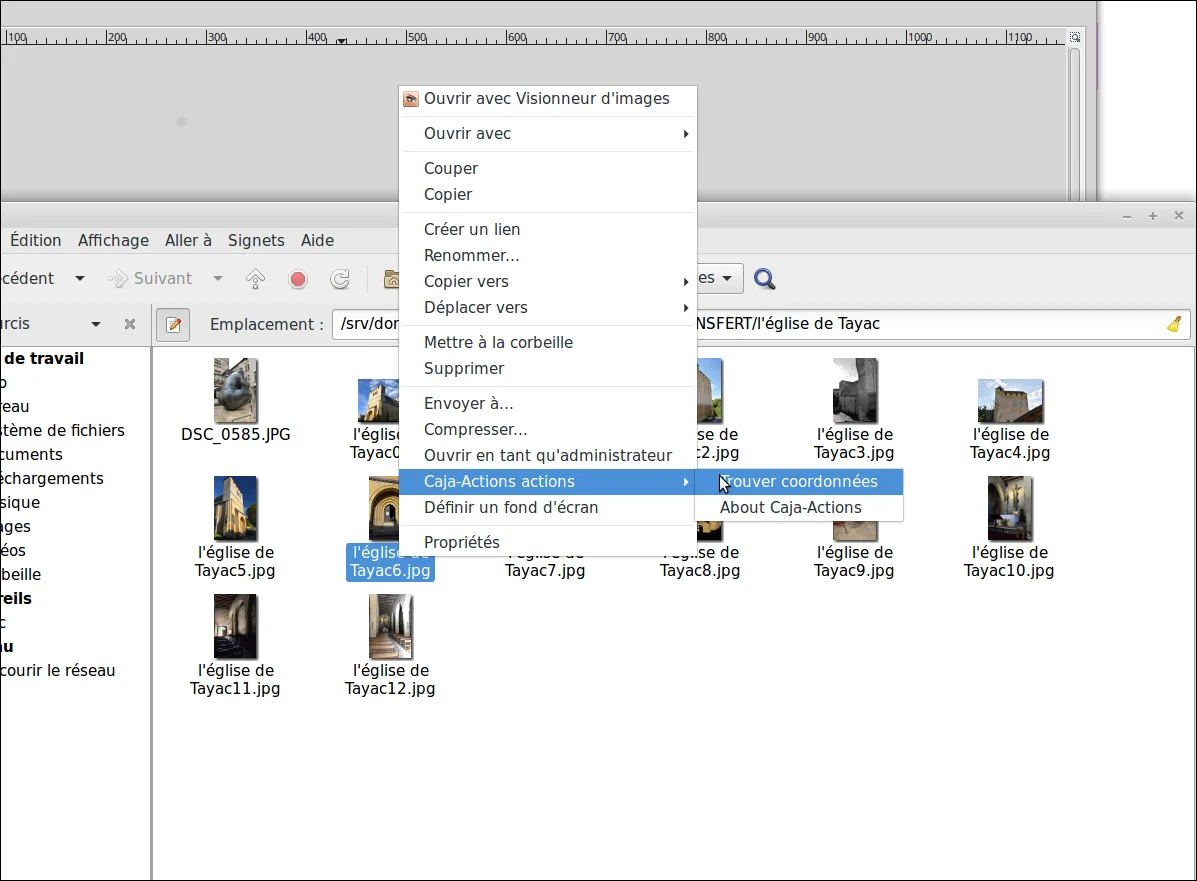Close the side pane with X

coord(130,324)
